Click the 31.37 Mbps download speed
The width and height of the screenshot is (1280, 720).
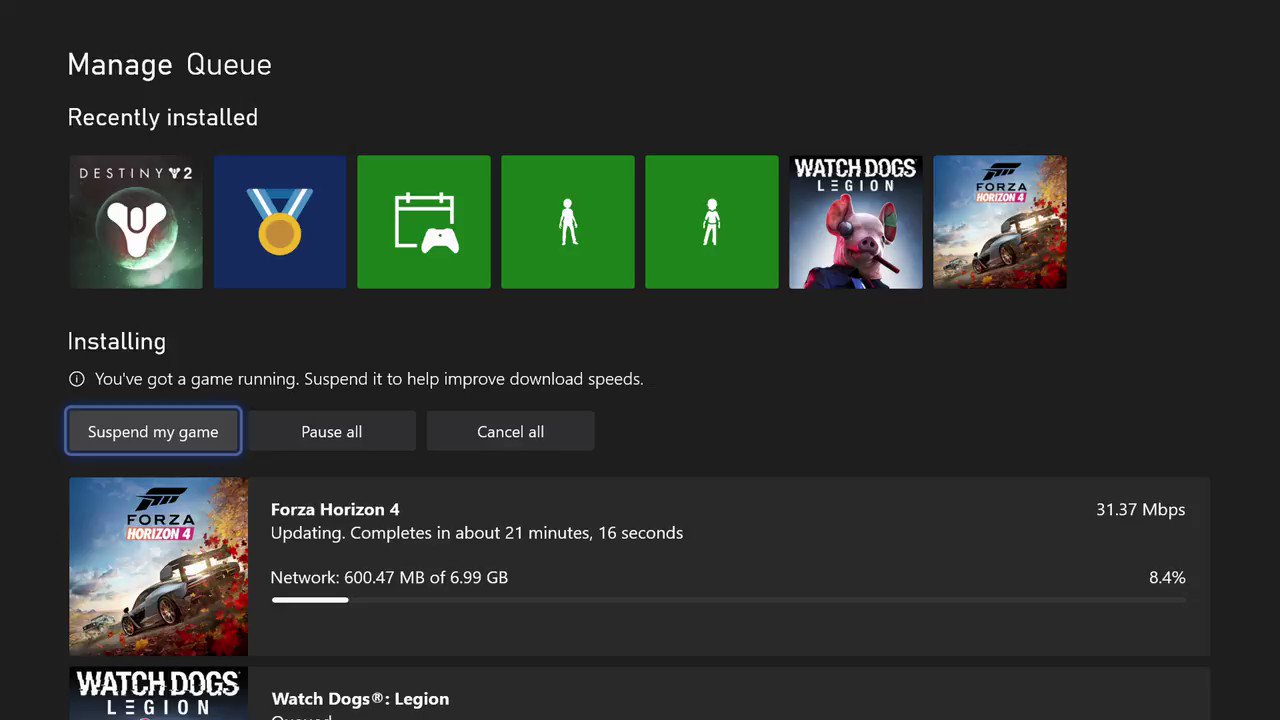tap(1140, 509)
